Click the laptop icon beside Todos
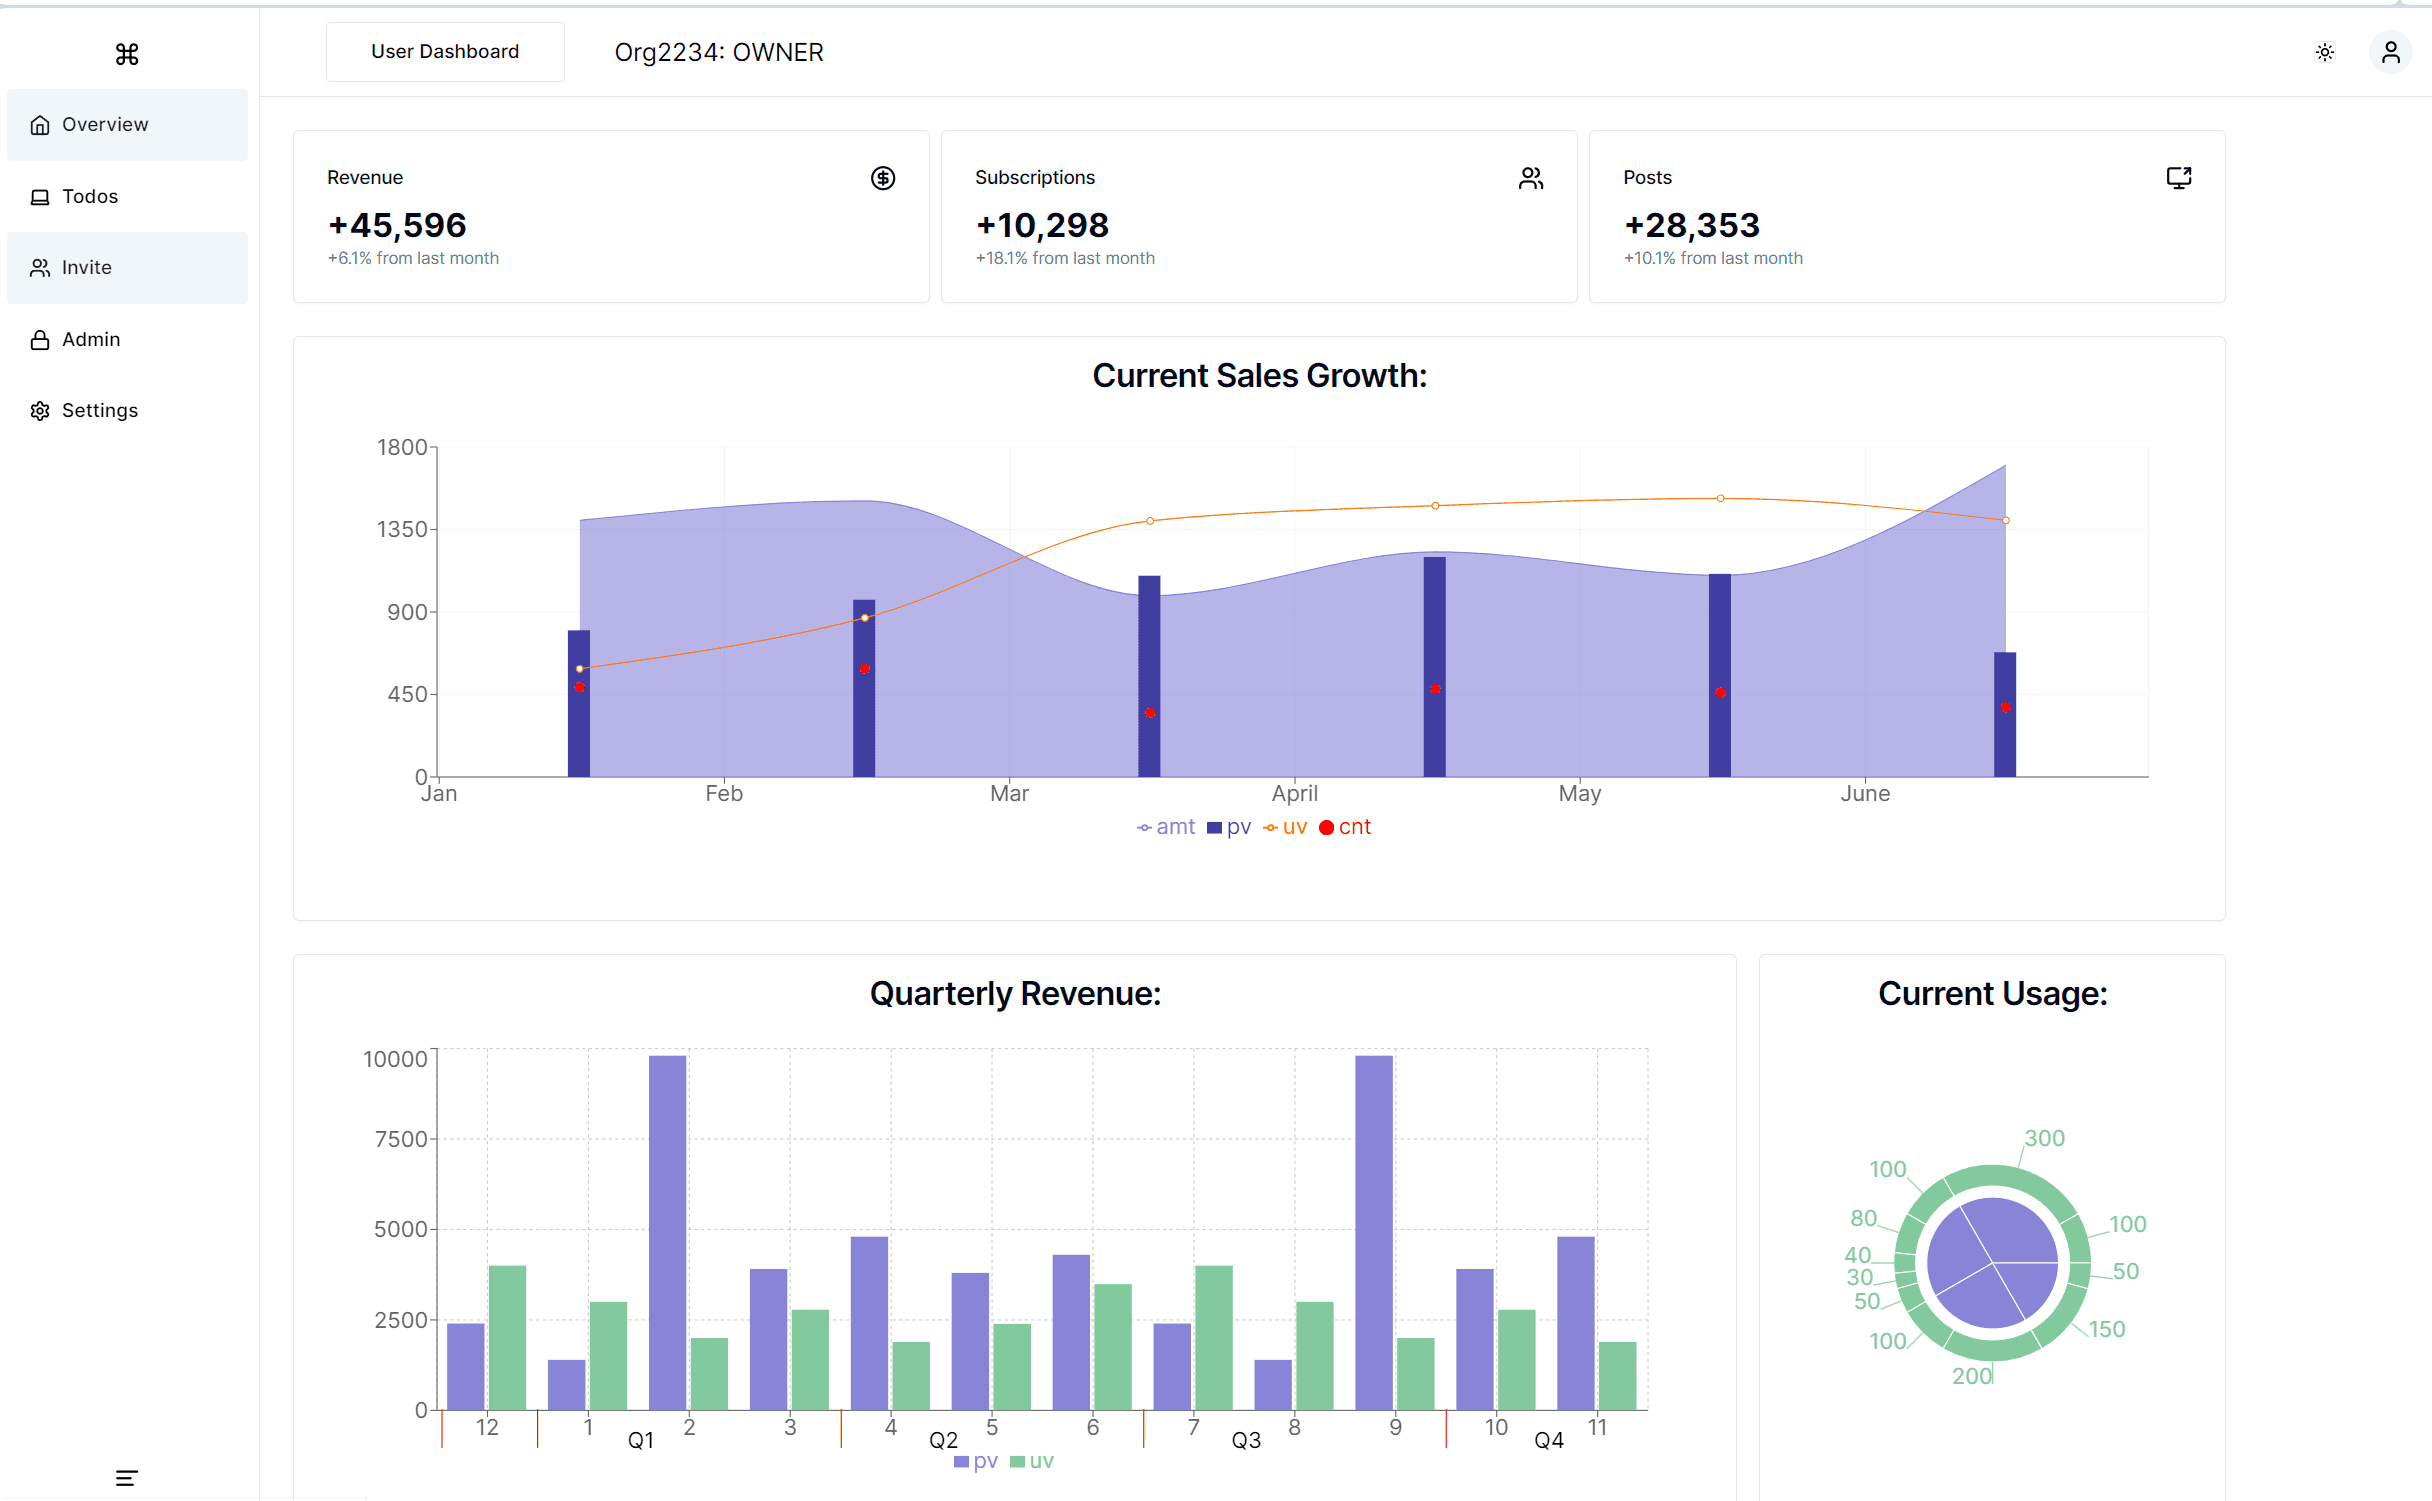The width and height of the screenshot is (2432, 1501). (x=40, y=196)
